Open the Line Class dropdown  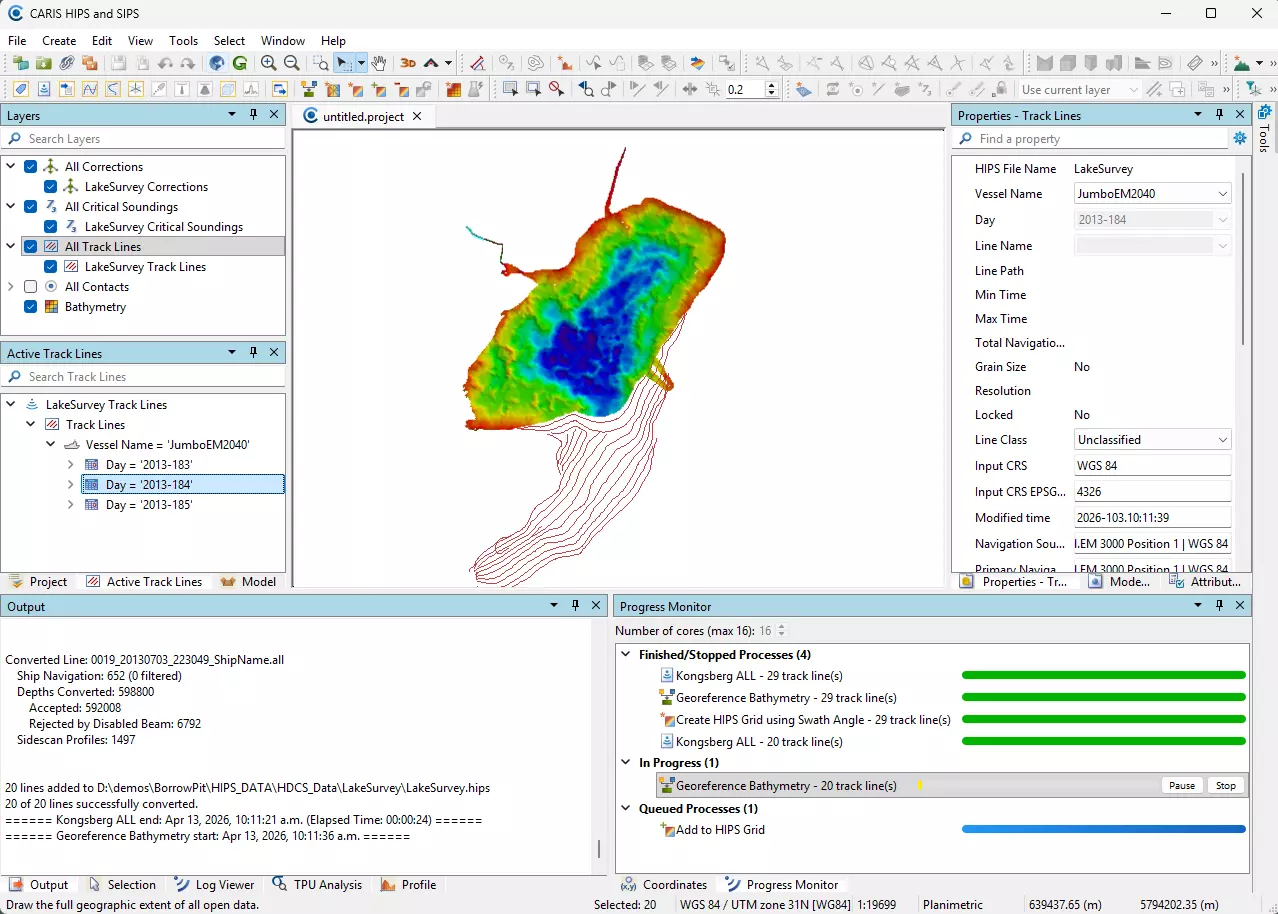pyautogui.click(x=1223, y=440)
